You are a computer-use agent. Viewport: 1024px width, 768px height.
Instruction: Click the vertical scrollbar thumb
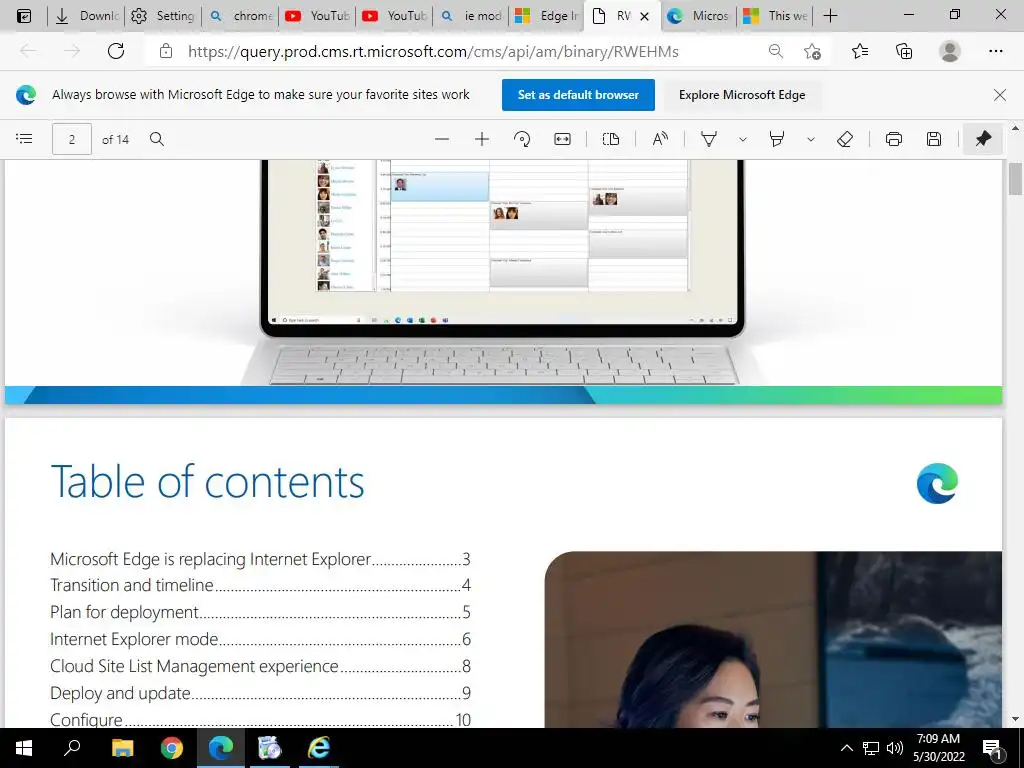(1015, 178)
